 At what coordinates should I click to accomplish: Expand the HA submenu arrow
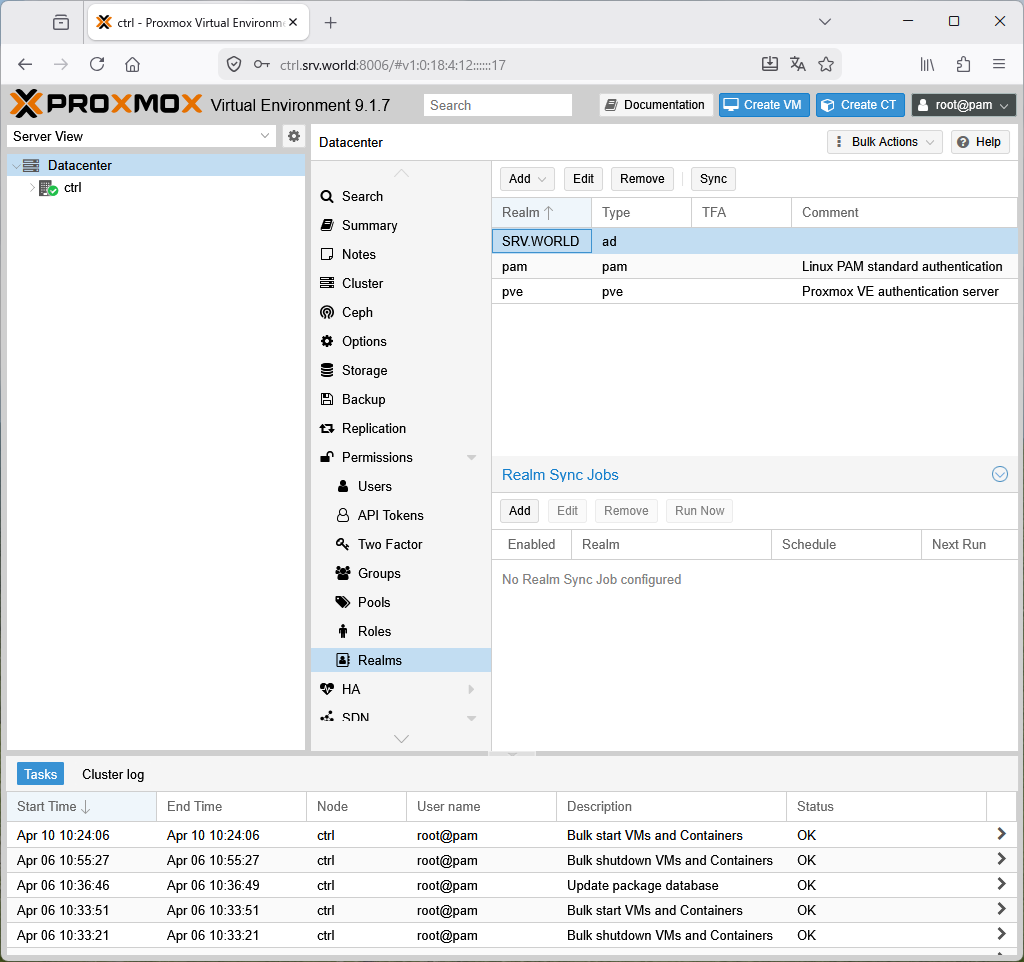point(472,689)
